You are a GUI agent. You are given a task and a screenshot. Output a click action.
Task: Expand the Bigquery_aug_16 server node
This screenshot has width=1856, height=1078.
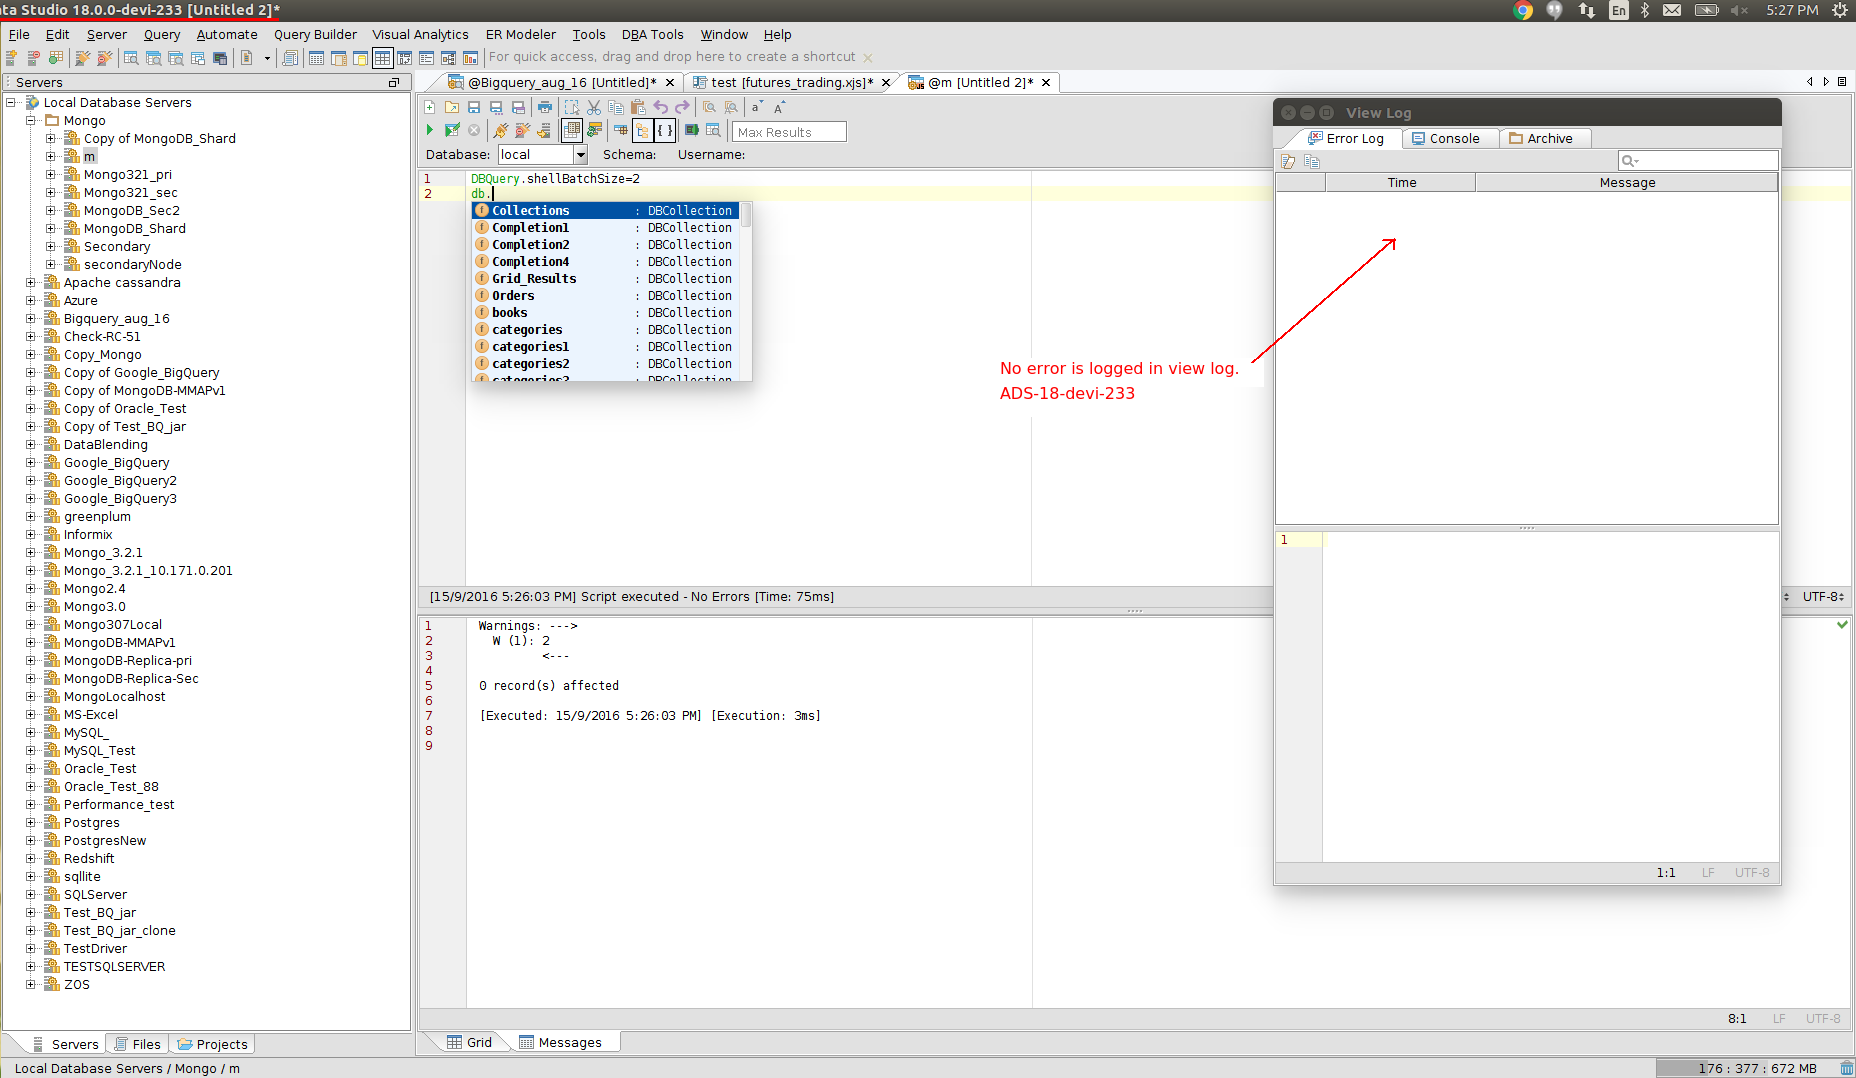click(31, 318)
